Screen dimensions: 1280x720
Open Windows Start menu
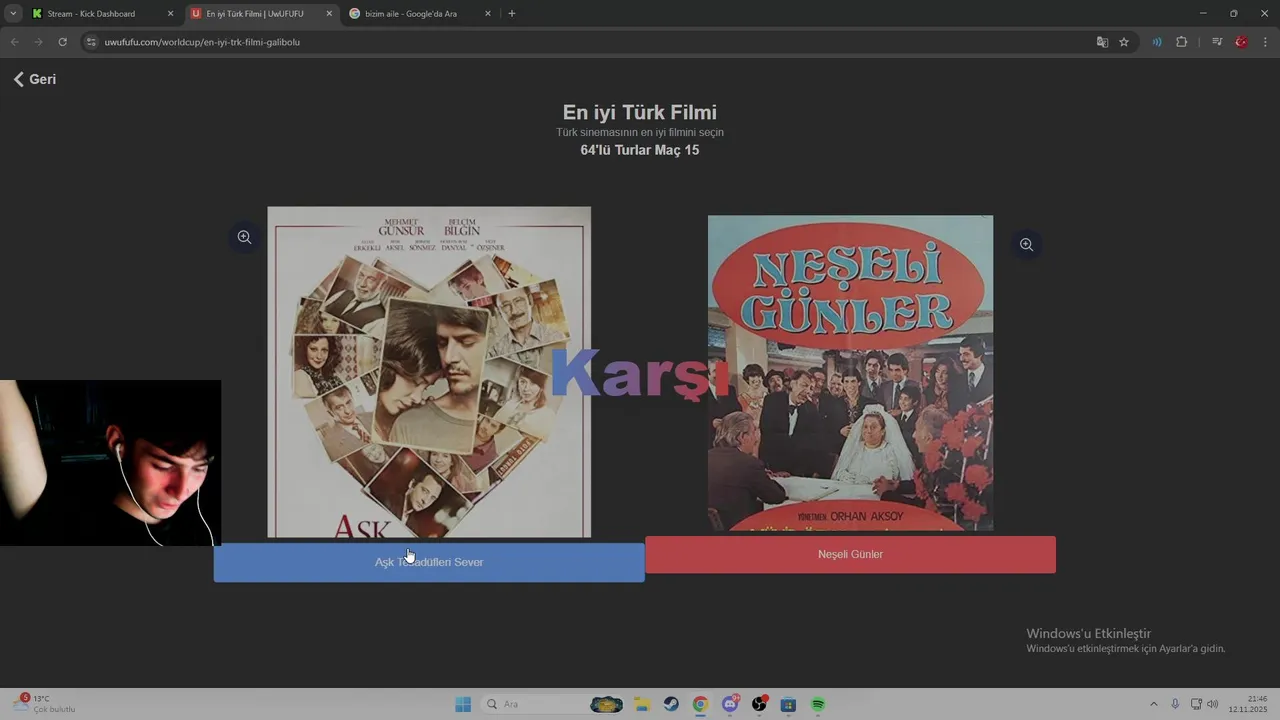click(463, 704)
